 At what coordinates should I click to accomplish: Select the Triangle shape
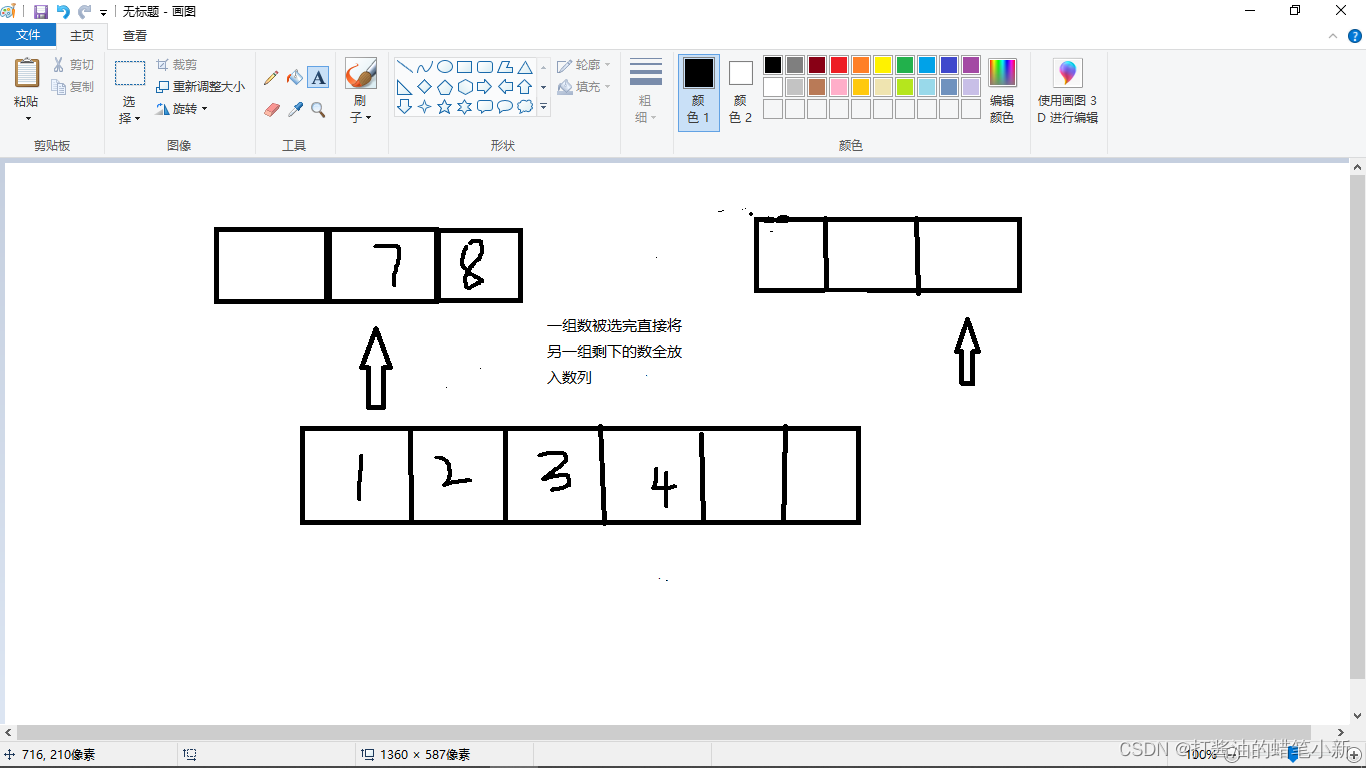click(x=524, y=67)
